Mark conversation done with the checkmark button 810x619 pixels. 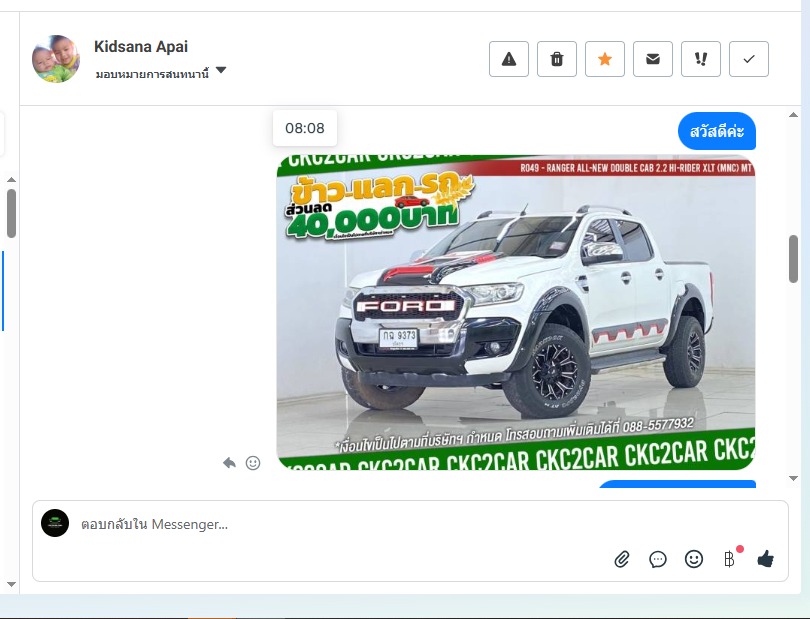coord(749,59)
